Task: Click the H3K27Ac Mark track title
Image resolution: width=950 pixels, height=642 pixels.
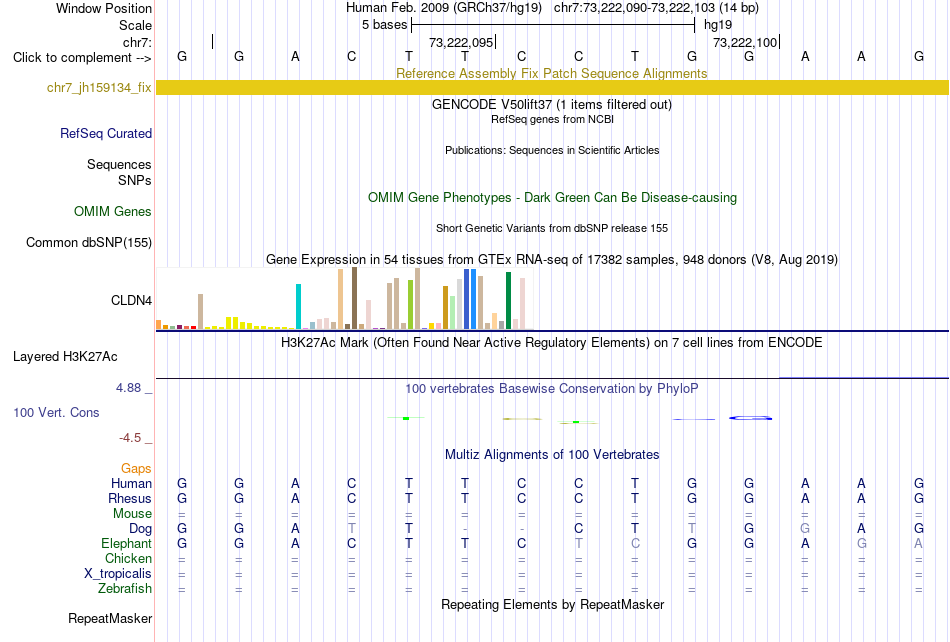Action: coord(551,343)
